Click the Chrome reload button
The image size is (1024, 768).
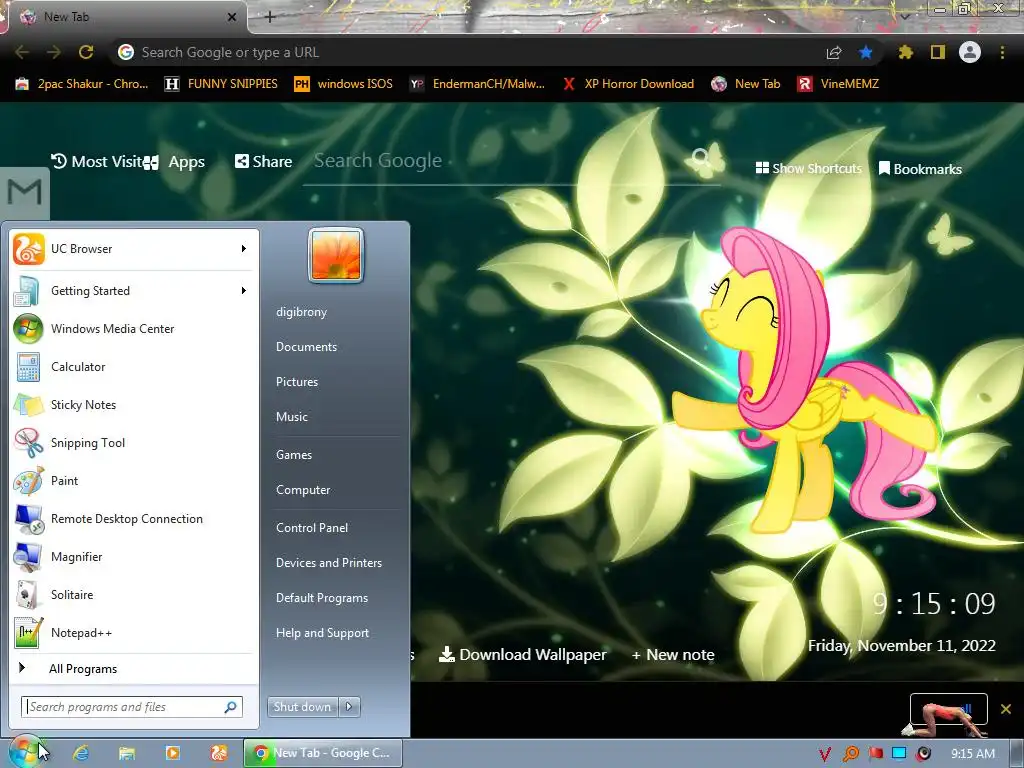86,52
